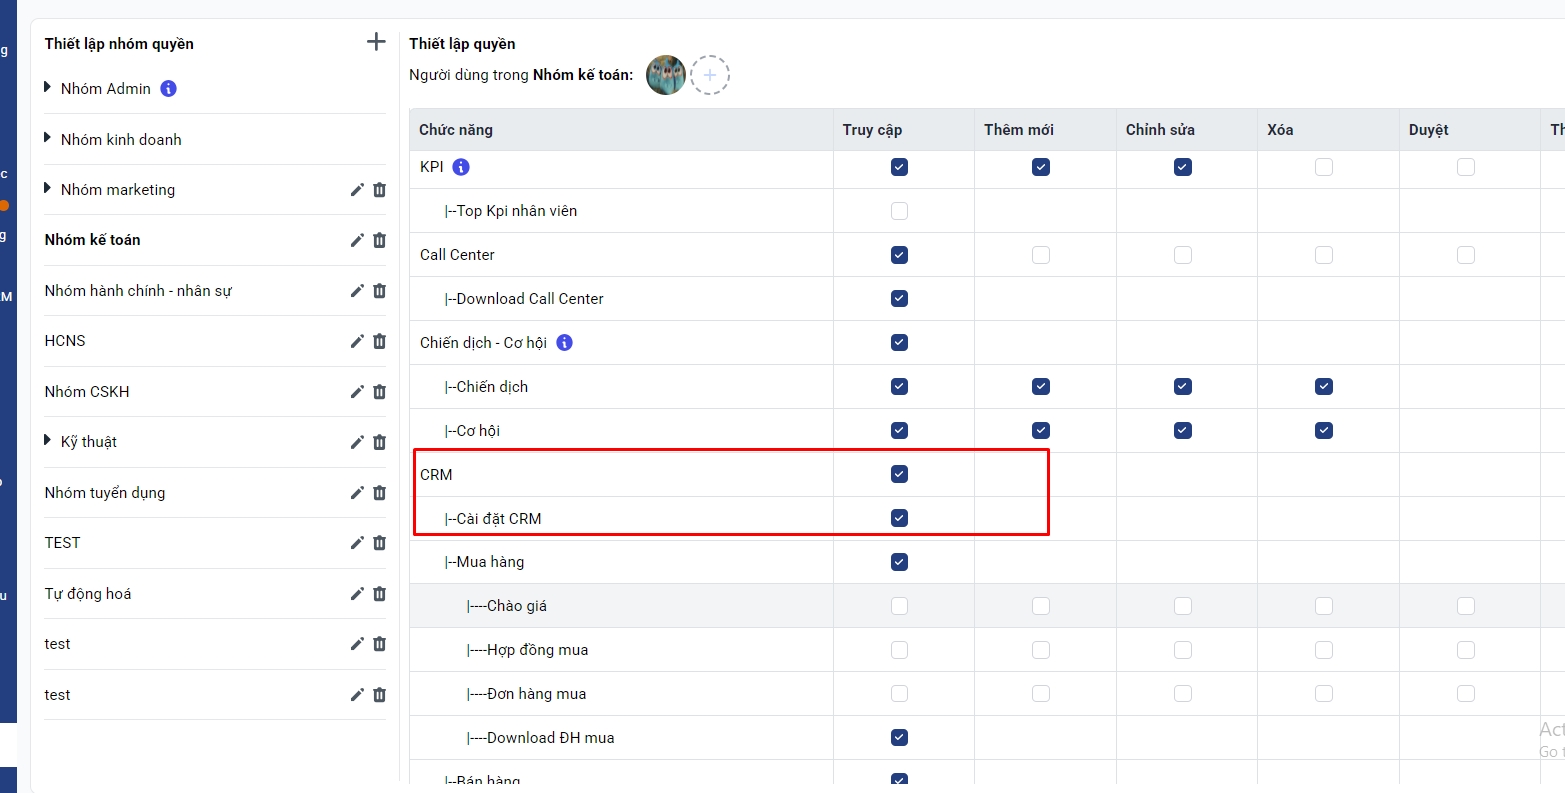Image resolution: width=1565 pixels, height=793 pixels.
Task: Expand the Nhóm Admin tree node
Action: tap(48, 88)
